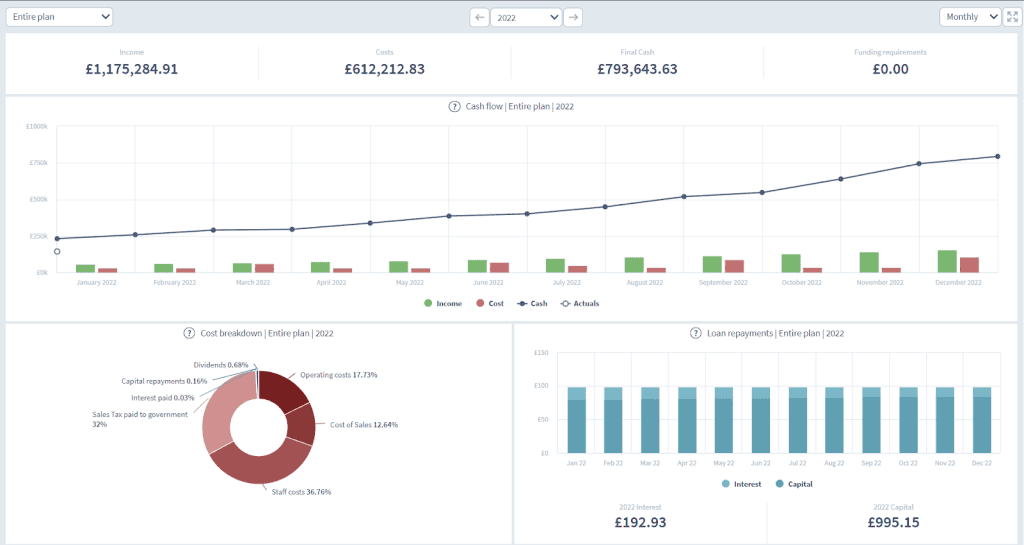
Task: Select the Staff costs donut segment
Action: [260, 463]
